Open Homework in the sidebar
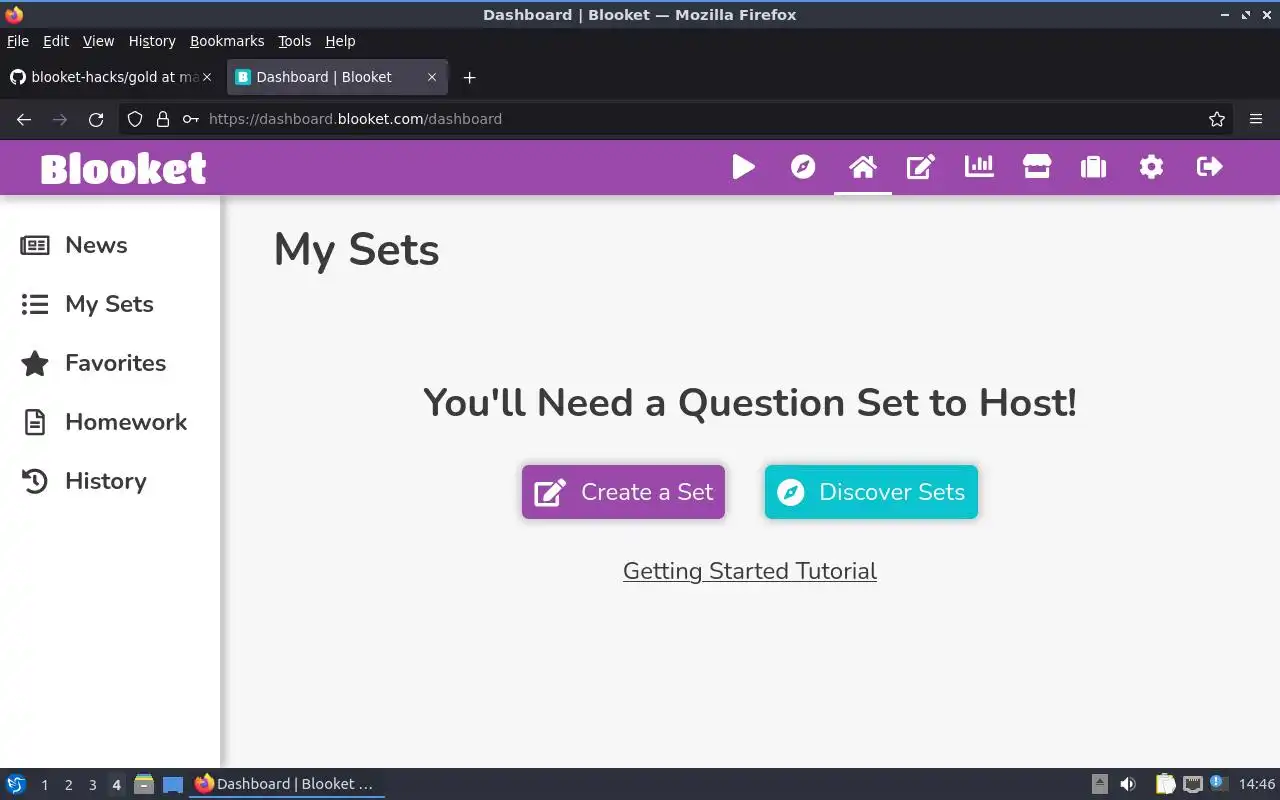 [104, 422]
